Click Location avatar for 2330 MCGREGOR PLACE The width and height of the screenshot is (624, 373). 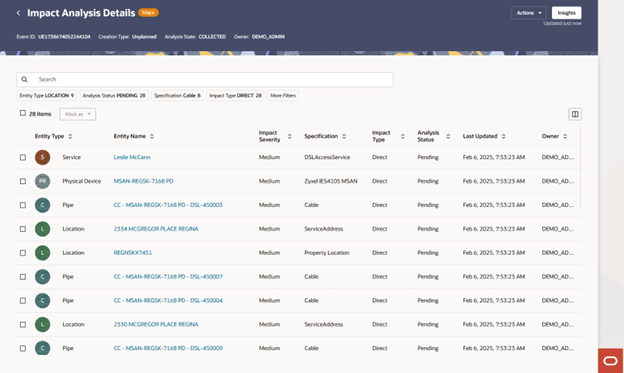[43, 324]
